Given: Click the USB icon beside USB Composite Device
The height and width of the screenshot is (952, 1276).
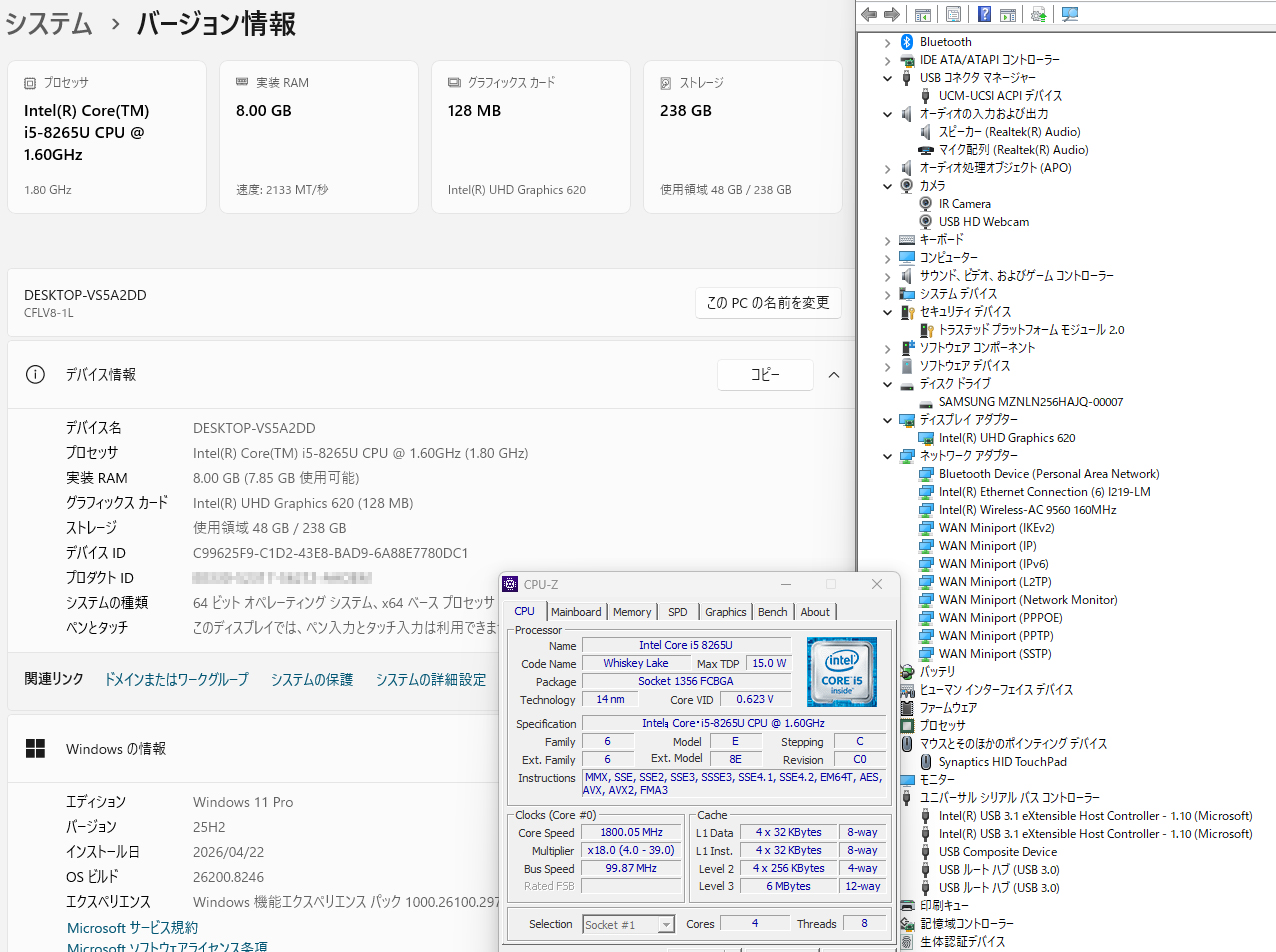Looking at the screenshot, I should pyautogui.click(x=926, y=852).
